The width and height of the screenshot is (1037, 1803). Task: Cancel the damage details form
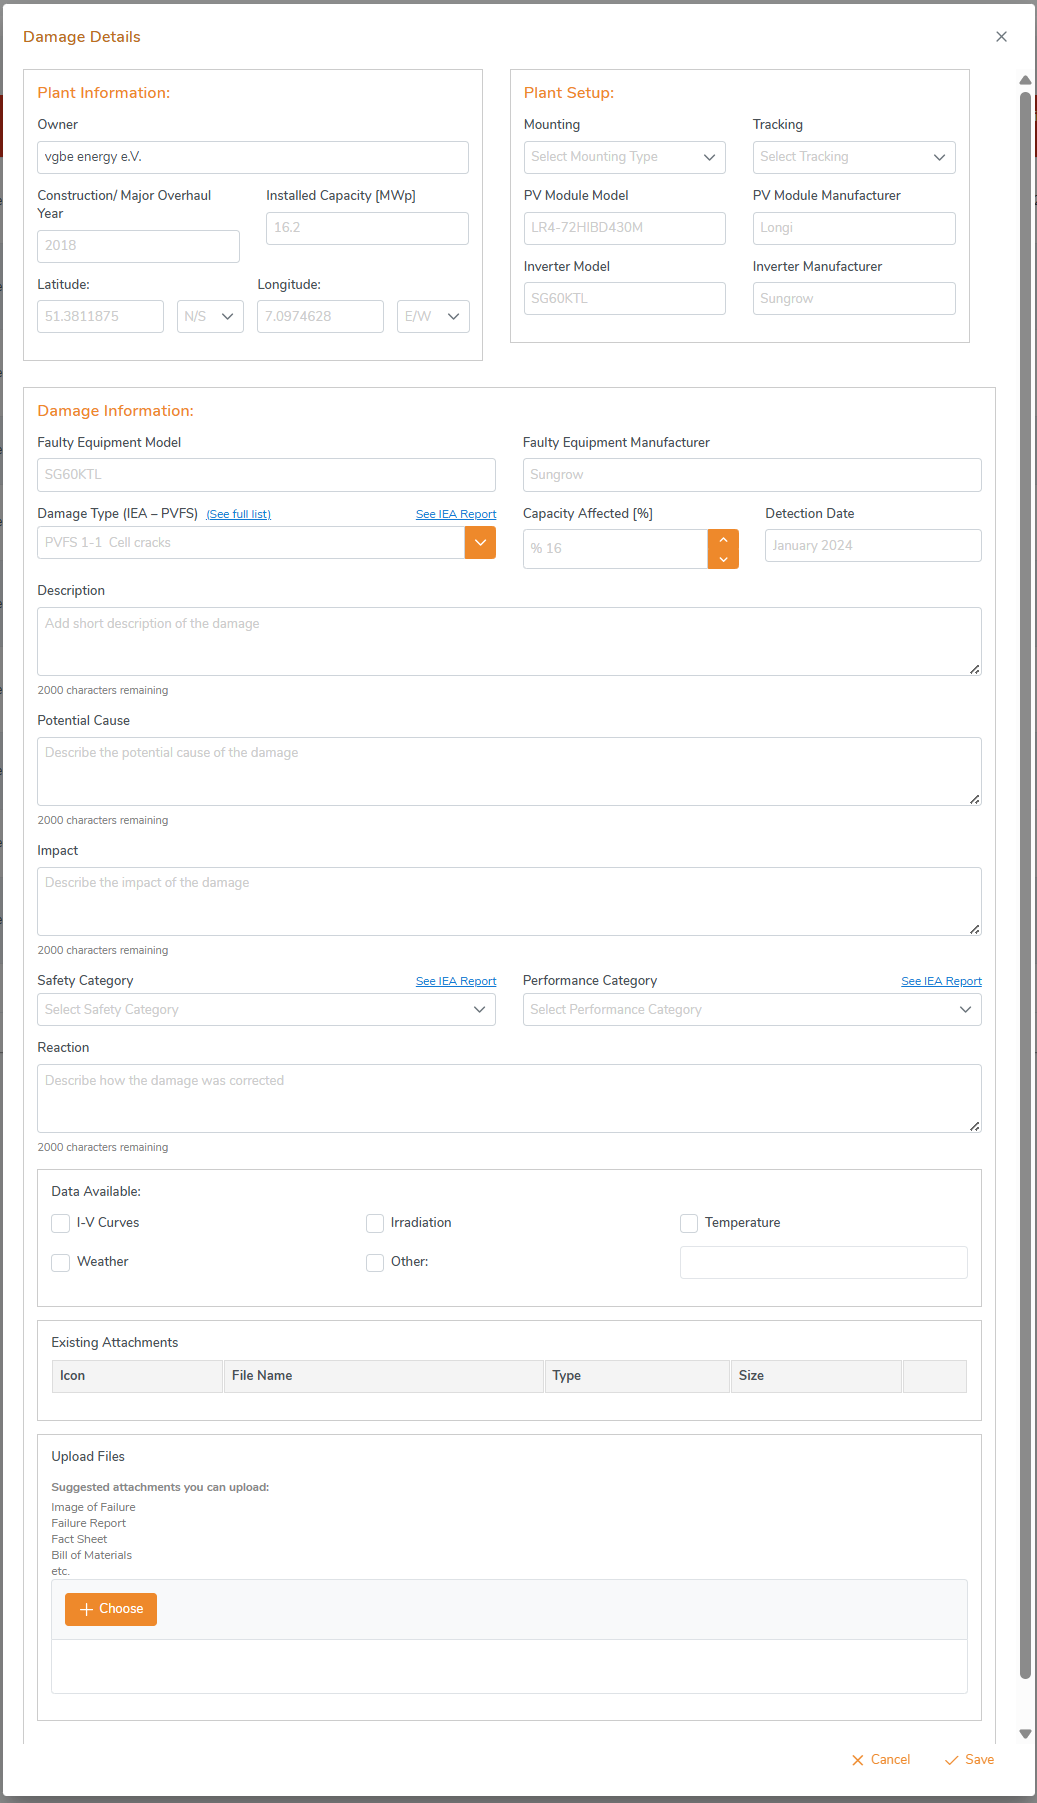(881, 1760)
